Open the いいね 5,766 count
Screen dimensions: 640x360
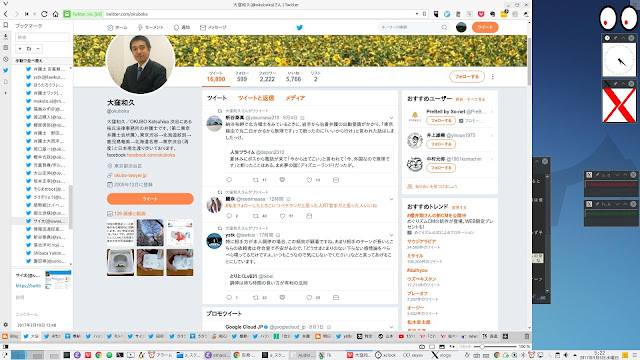coord(293,76)
